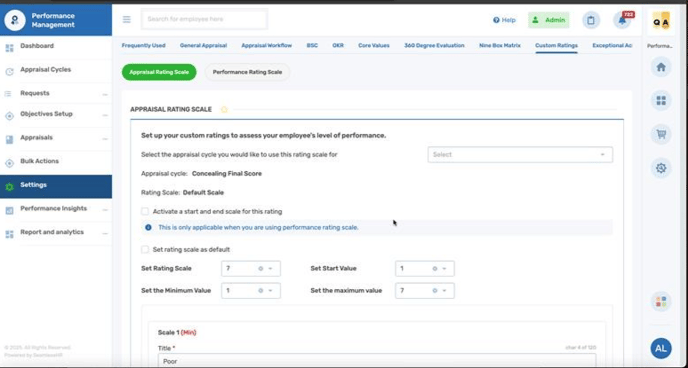Click the shopping cart icon
The width and height of the screenshot is (688, 368).
[x=661, y=134]
